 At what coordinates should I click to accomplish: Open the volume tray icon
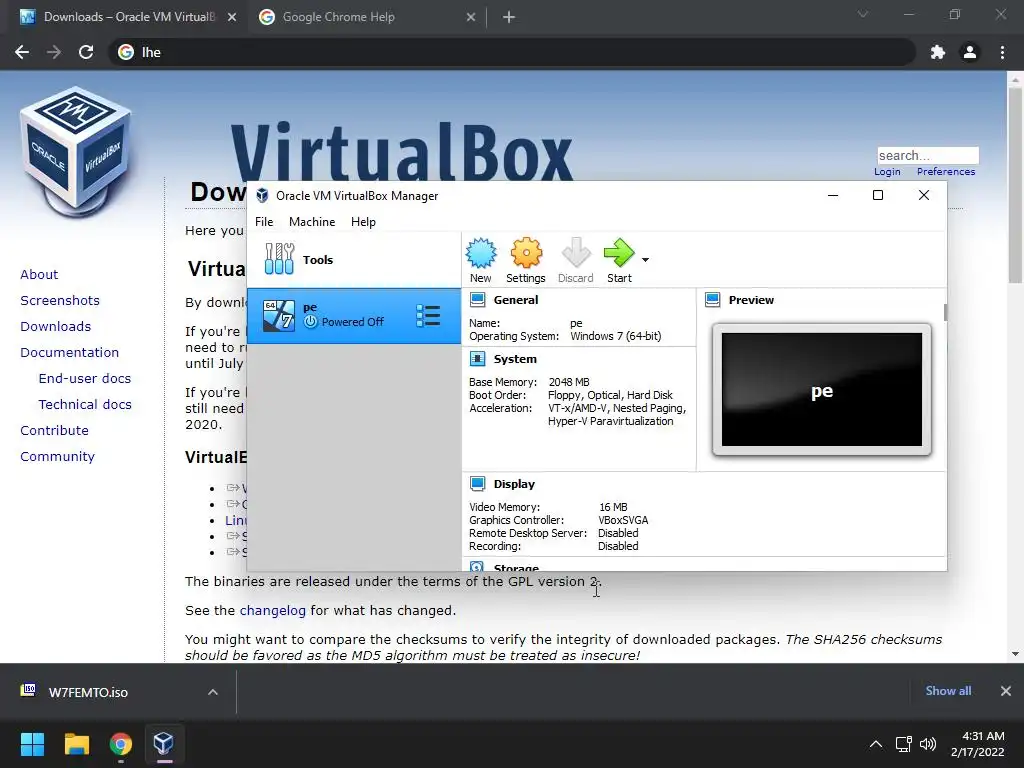click(x=927, y=744)
